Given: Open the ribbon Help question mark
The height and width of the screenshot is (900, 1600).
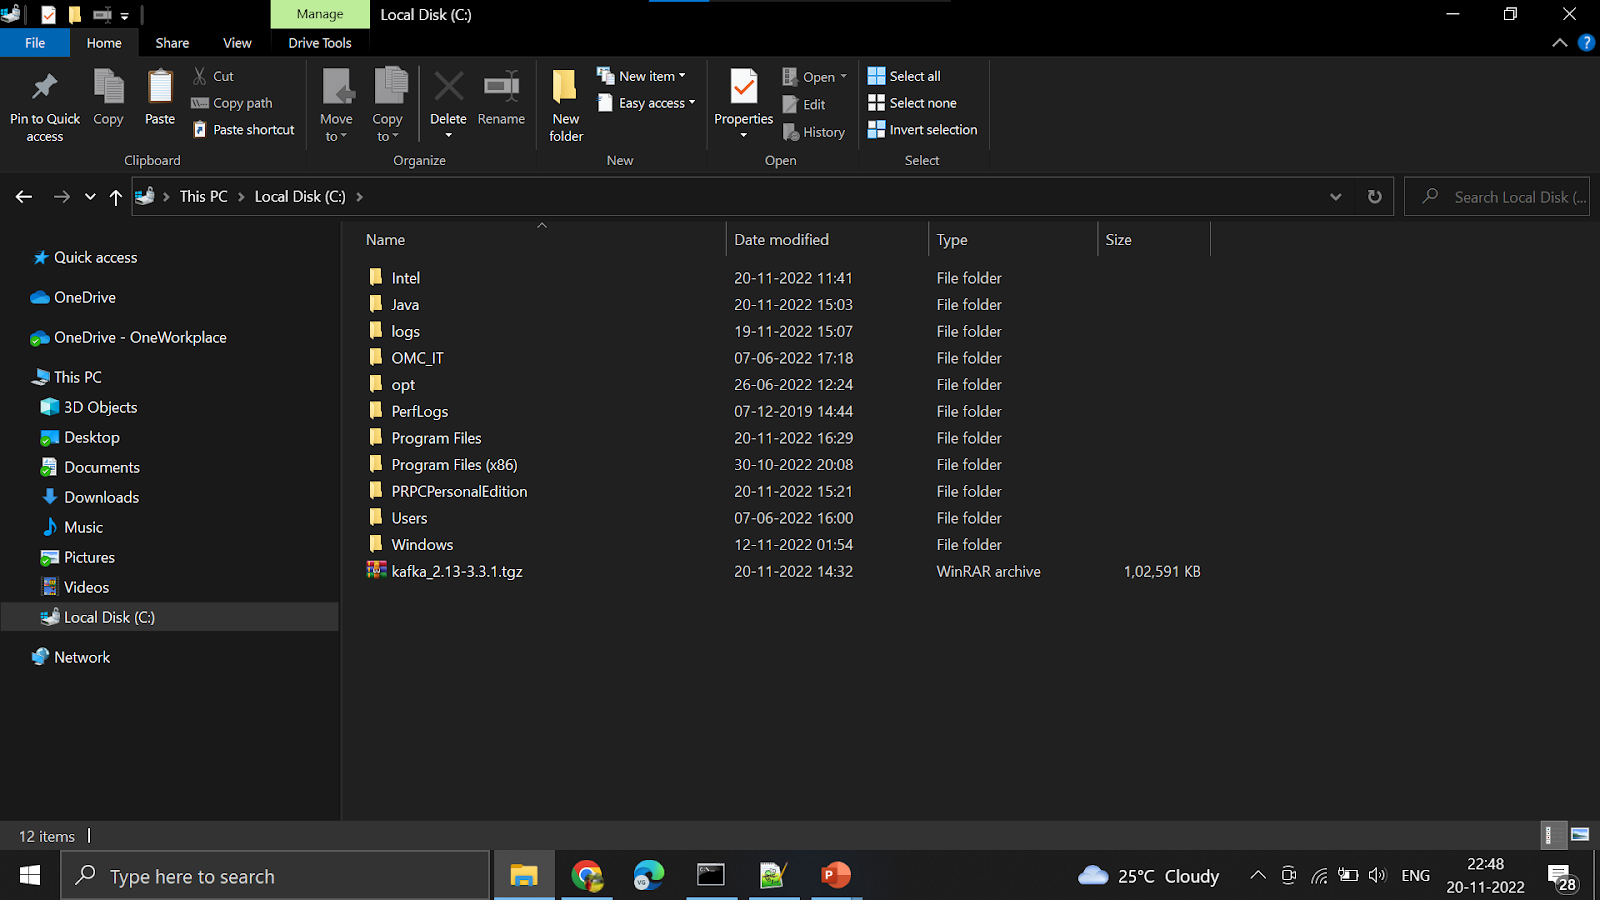Looking at the screenshot, I should [x=1586, y=43].
